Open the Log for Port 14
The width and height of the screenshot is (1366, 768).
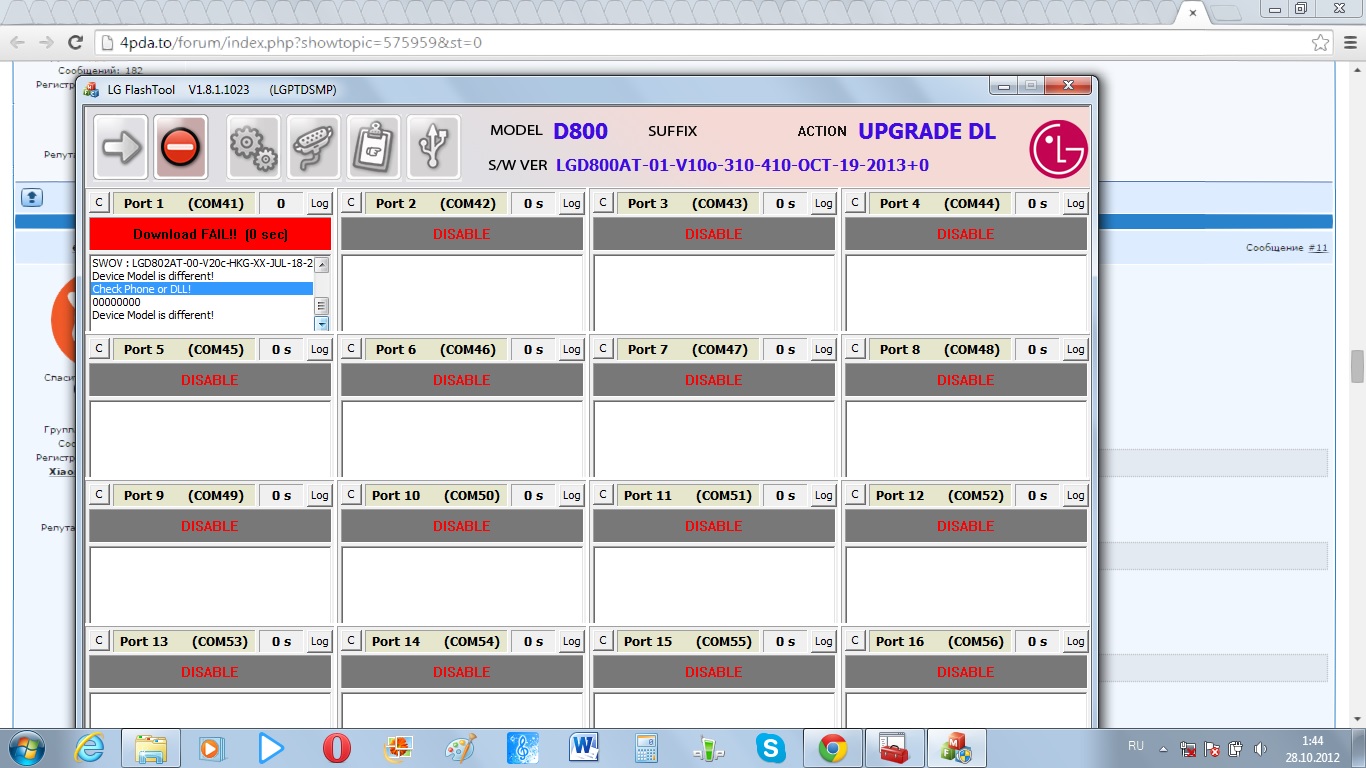click(x=571, y=641)
